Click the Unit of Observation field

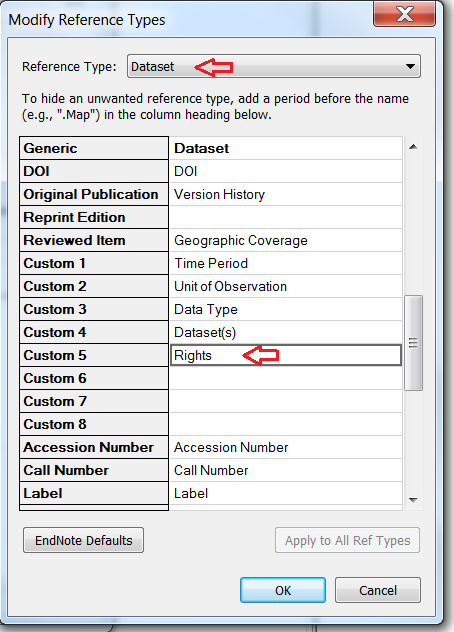[x=286, y=286]
